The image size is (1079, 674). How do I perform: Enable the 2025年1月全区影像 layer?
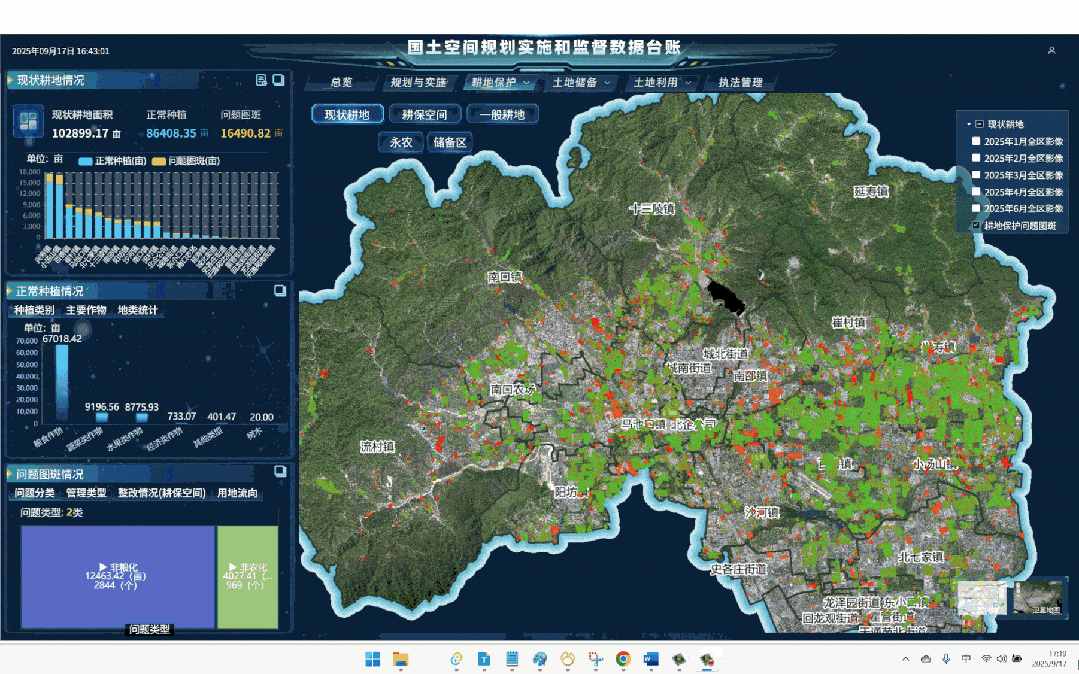tap(976, 141)
